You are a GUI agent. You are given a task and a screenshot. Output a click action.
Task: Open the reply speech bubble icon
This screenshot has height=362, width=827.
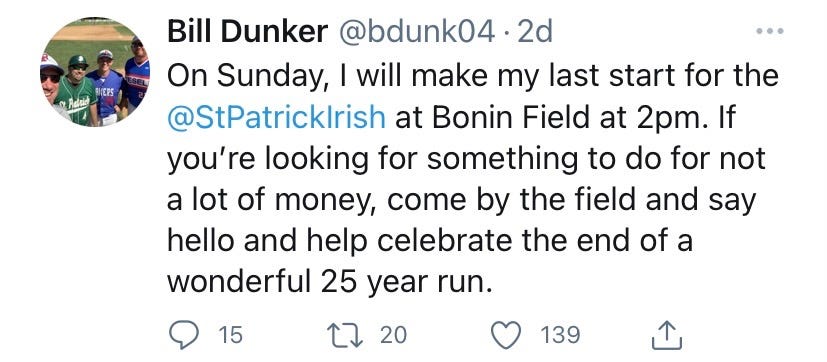(182, 335)
